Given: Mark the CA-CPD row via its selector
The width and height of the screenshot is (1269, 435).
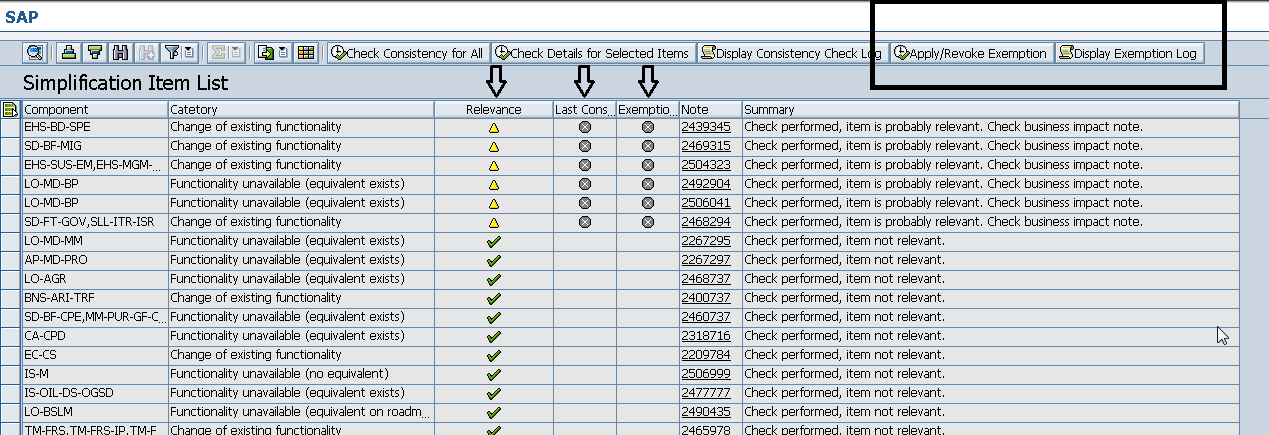Looking at the screenshot, I should 10,336.
